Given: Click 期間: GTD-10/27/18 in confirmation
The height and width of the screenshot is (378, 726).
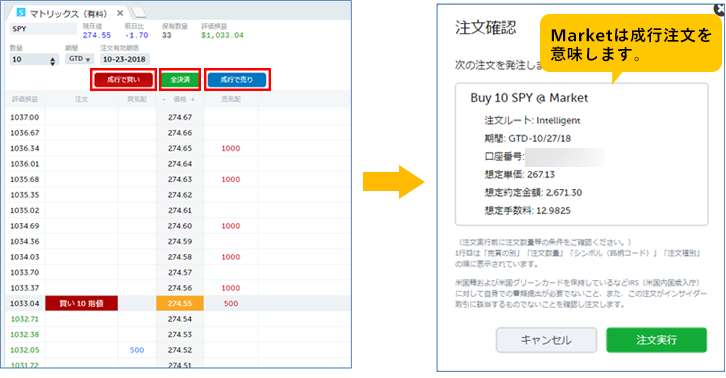Looking at the screenshot, I should click(528, 139).
